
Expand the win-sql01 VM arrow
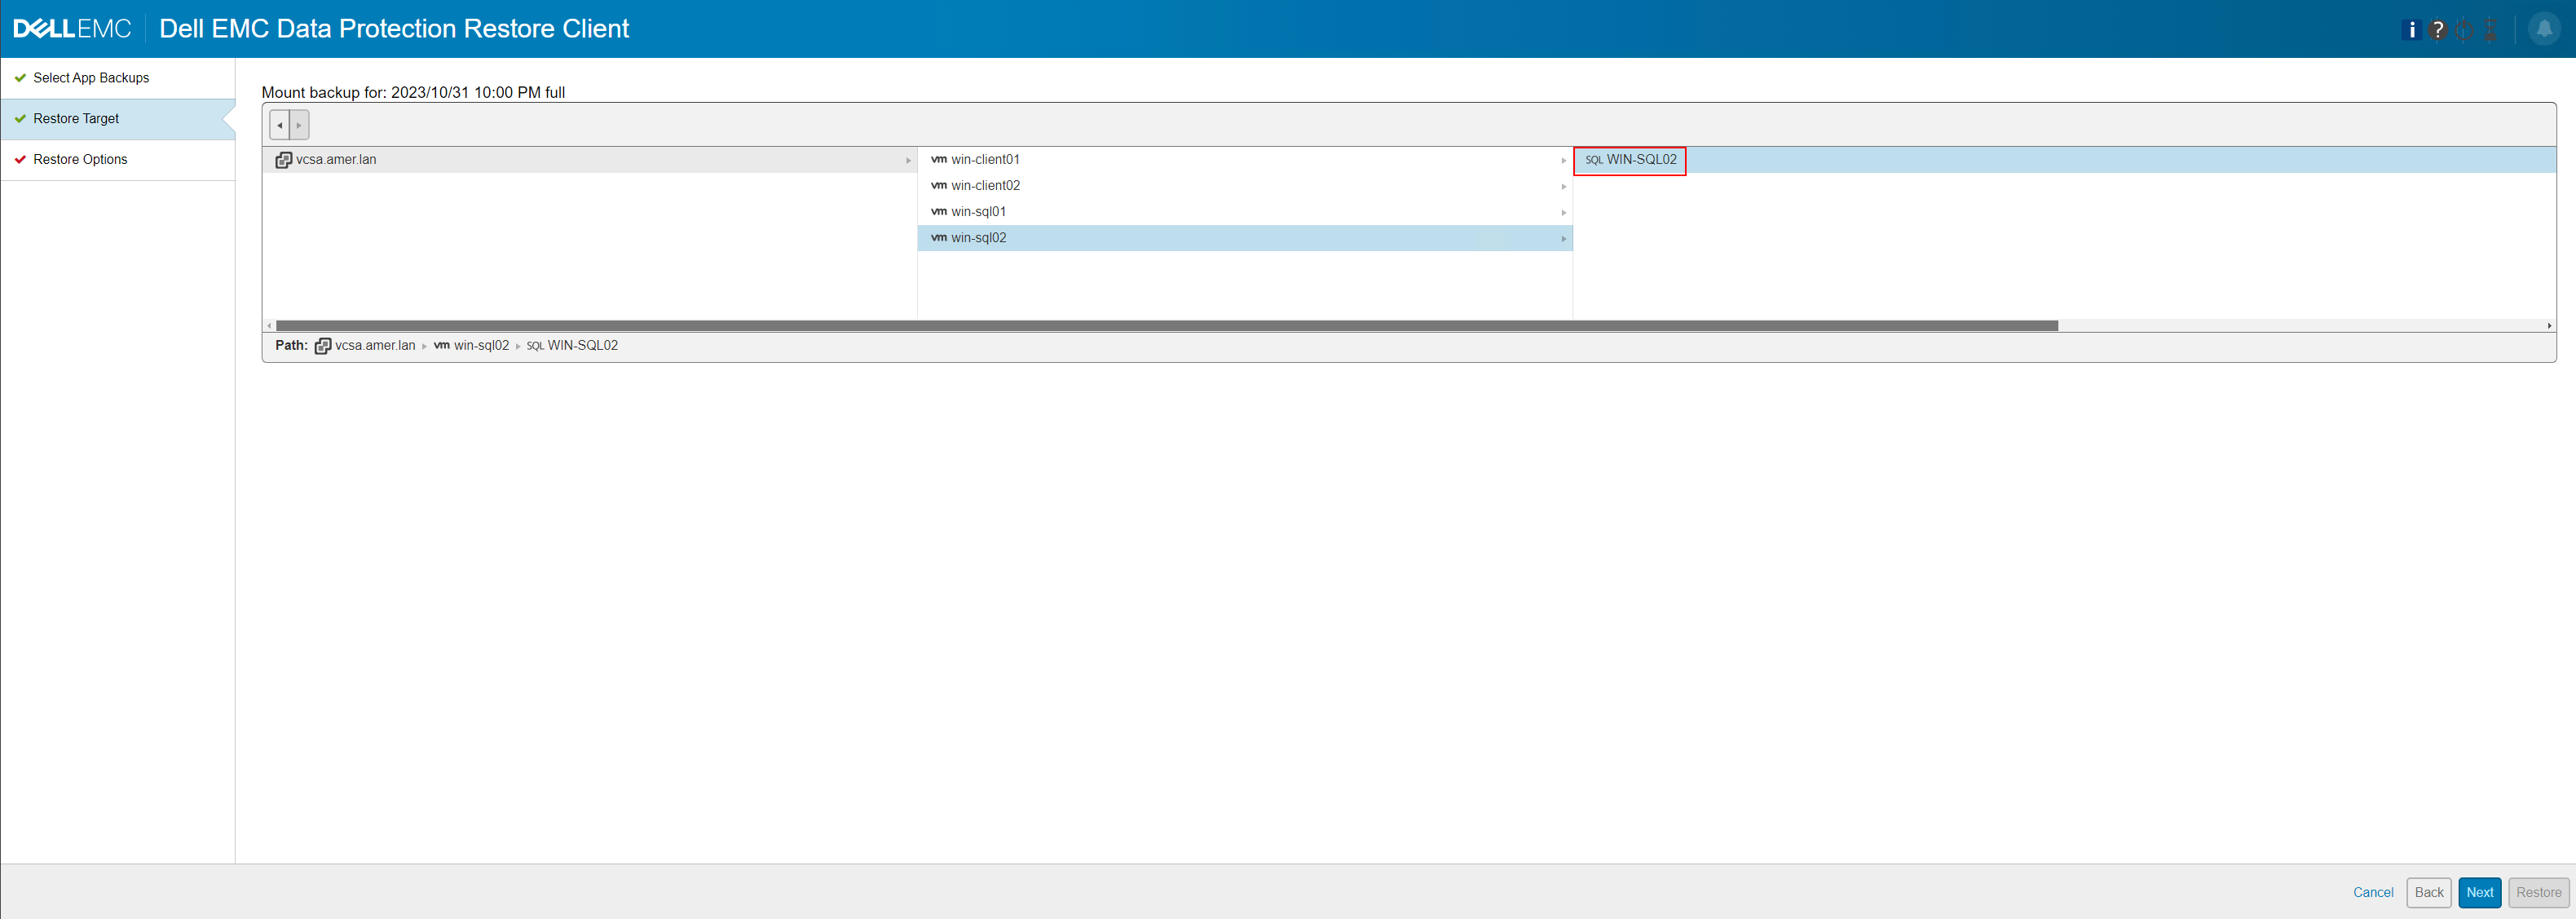(x=1563, y=212)
